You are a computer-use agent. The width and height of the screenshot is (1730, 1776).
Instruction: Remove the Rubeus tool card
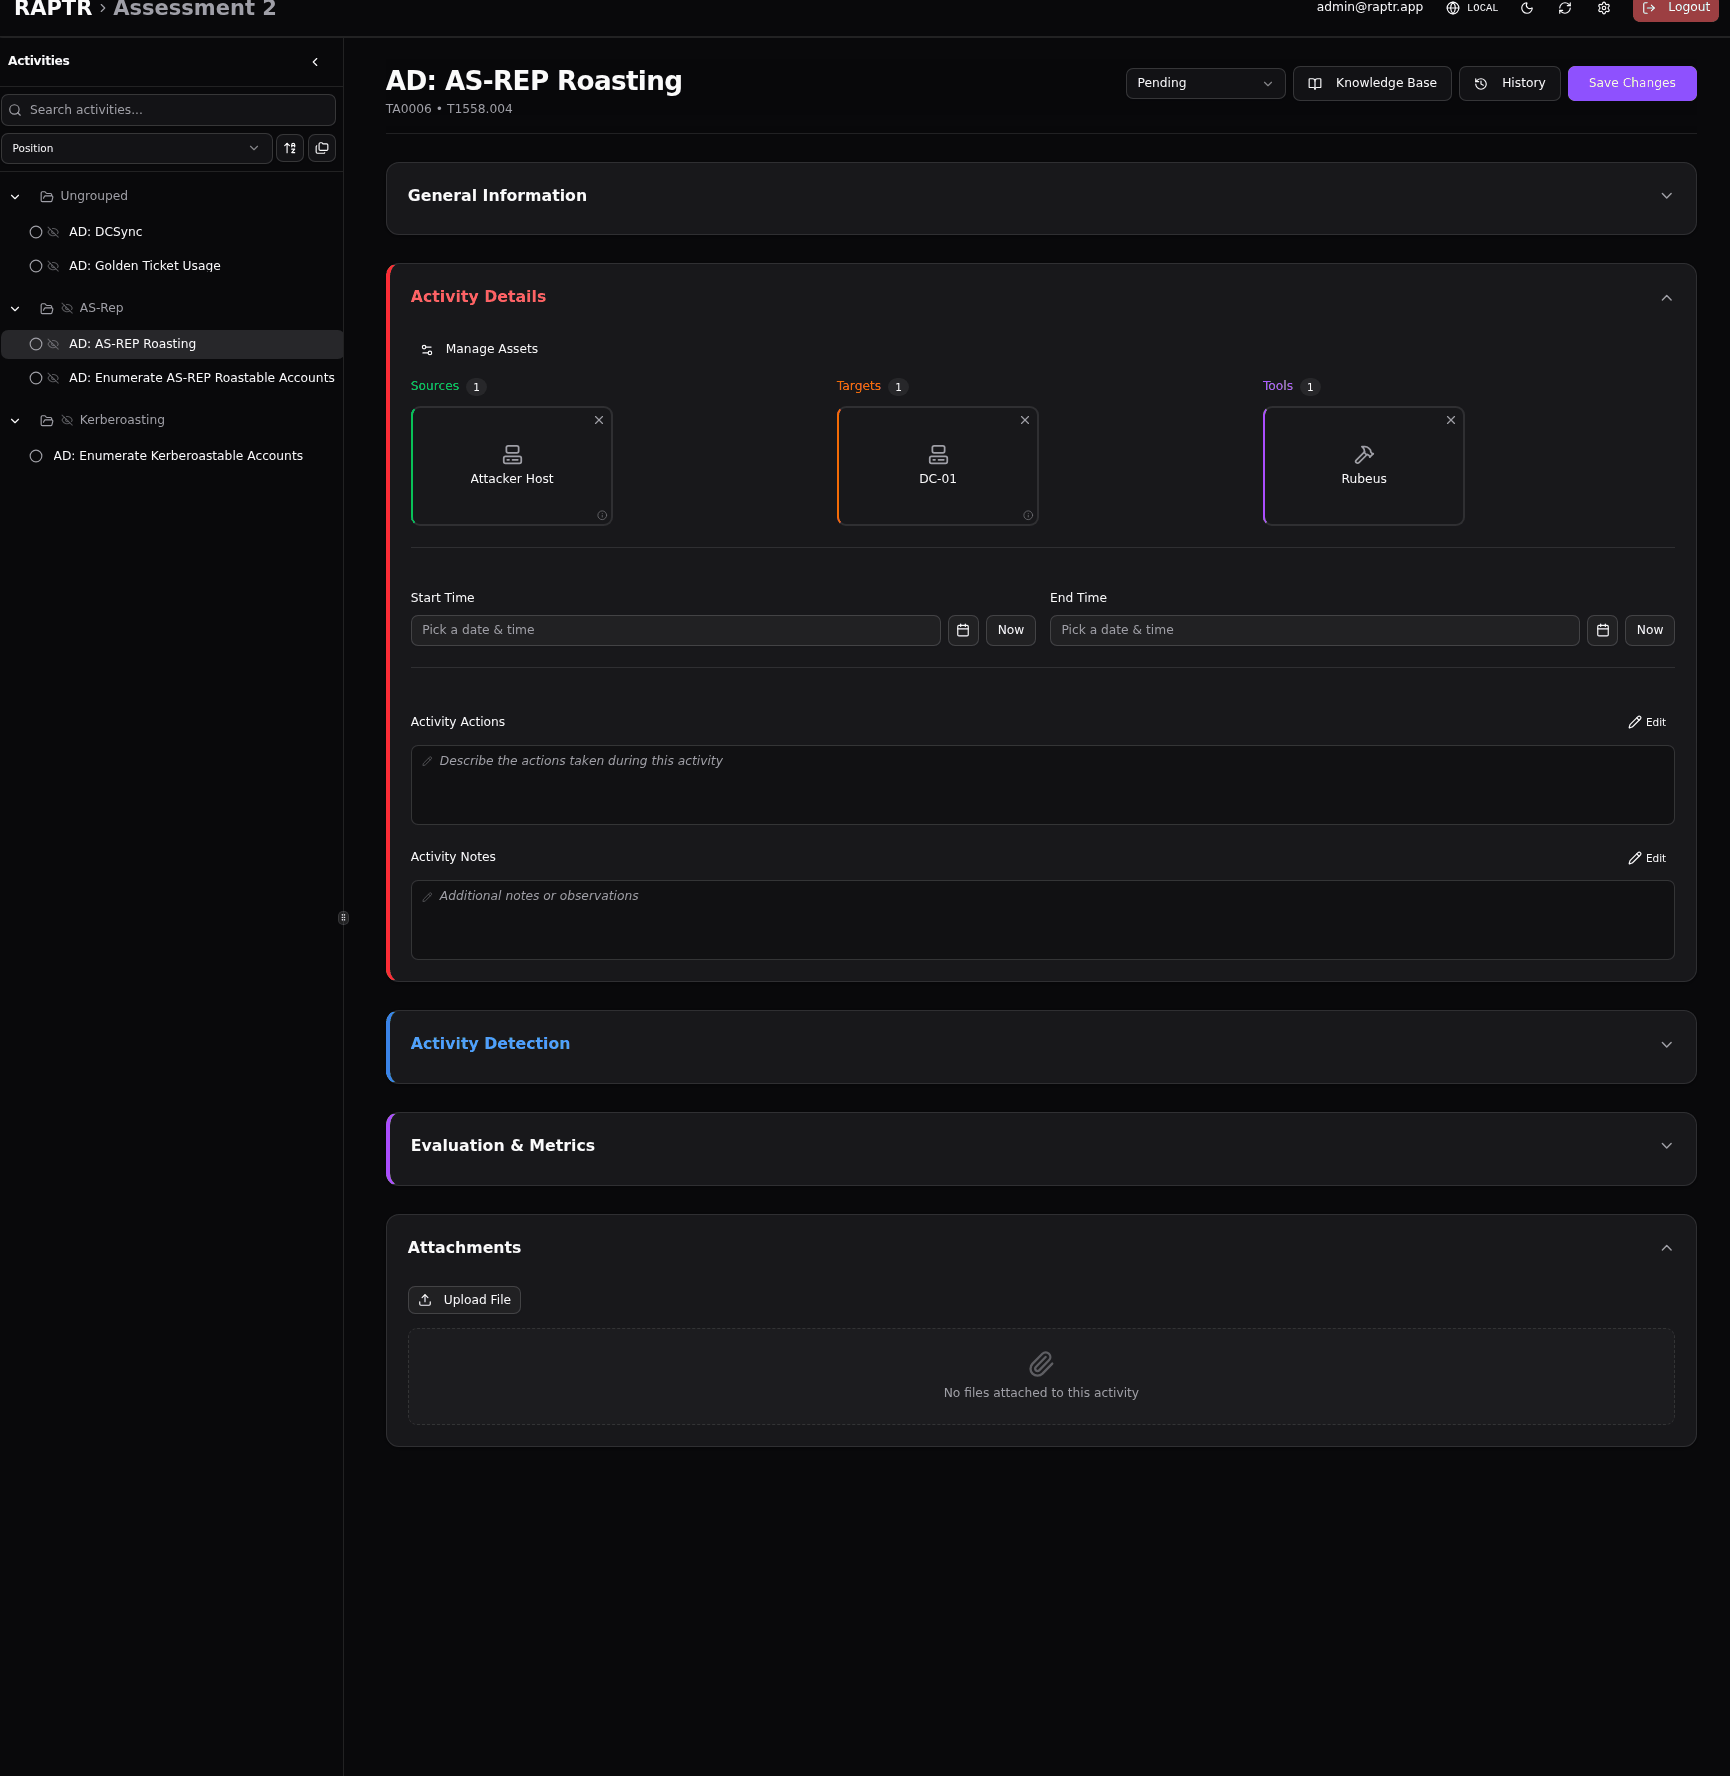click(1451, 420)
